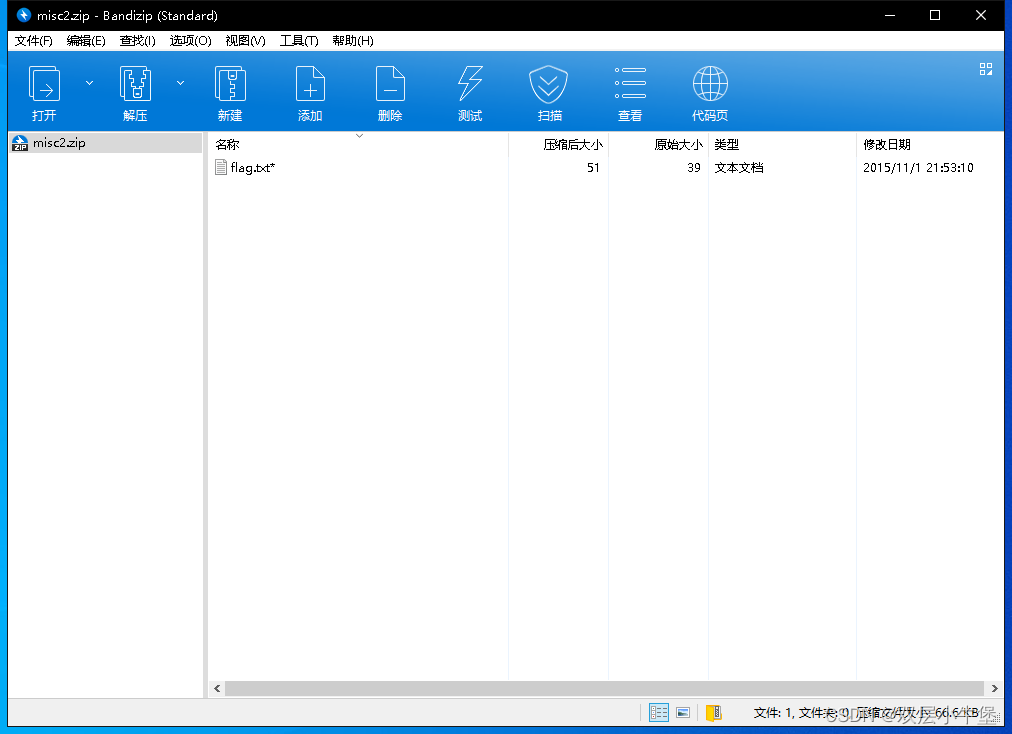Click the 文本文档 type cell
The height and width of the screenshot is (734, 1012).
[739, 168]
